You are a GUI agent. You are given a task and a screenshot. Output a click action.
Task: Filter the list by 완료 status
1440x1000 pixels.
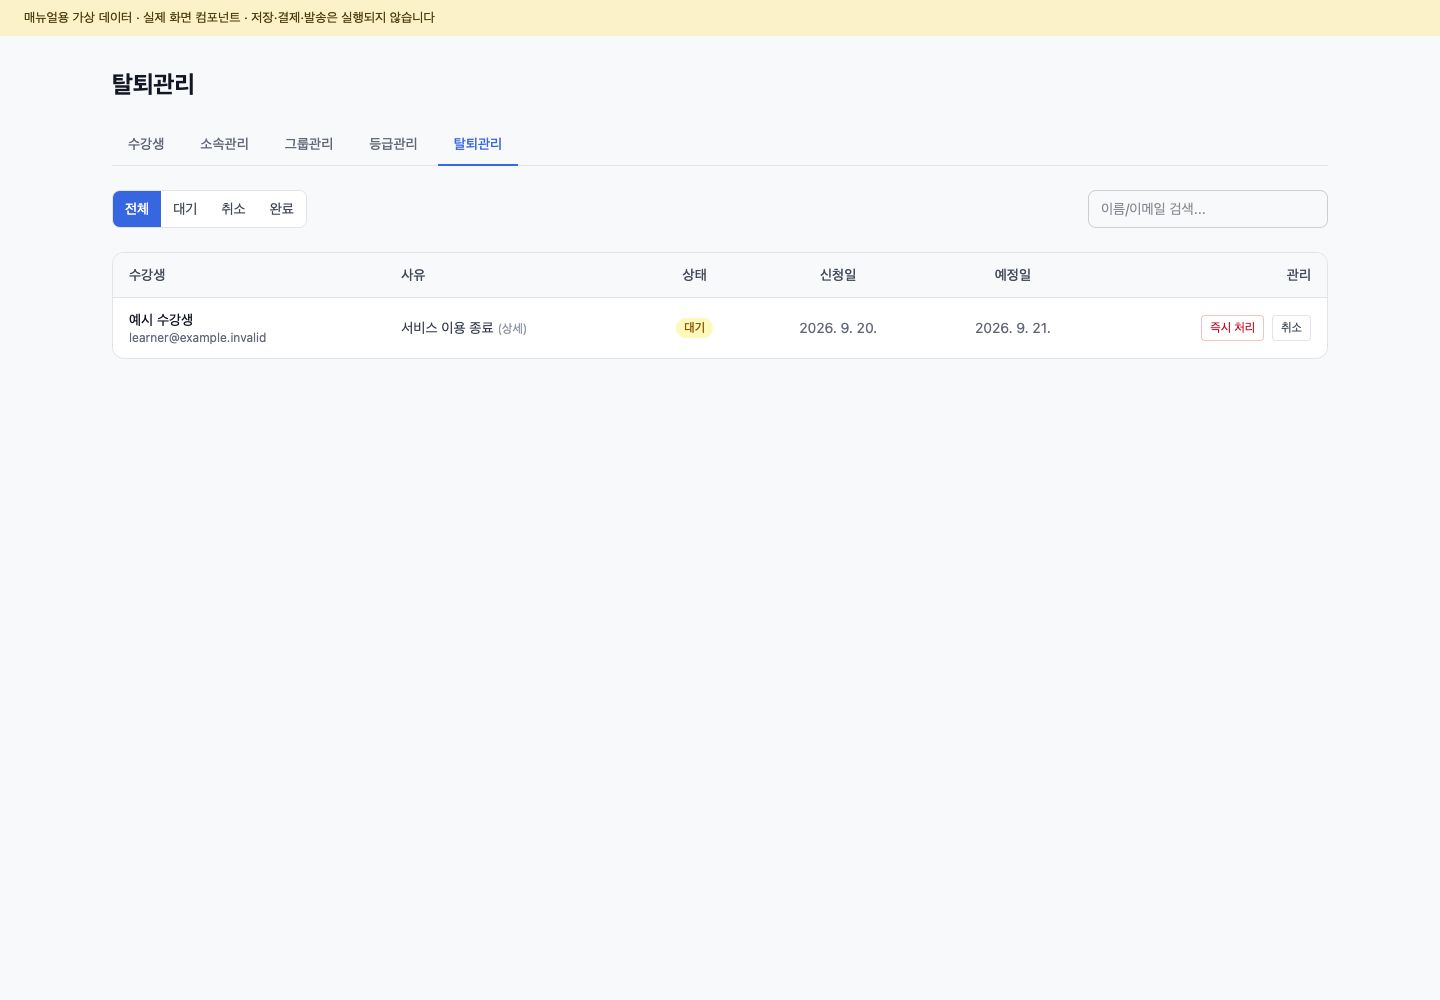tap(281, 209)
